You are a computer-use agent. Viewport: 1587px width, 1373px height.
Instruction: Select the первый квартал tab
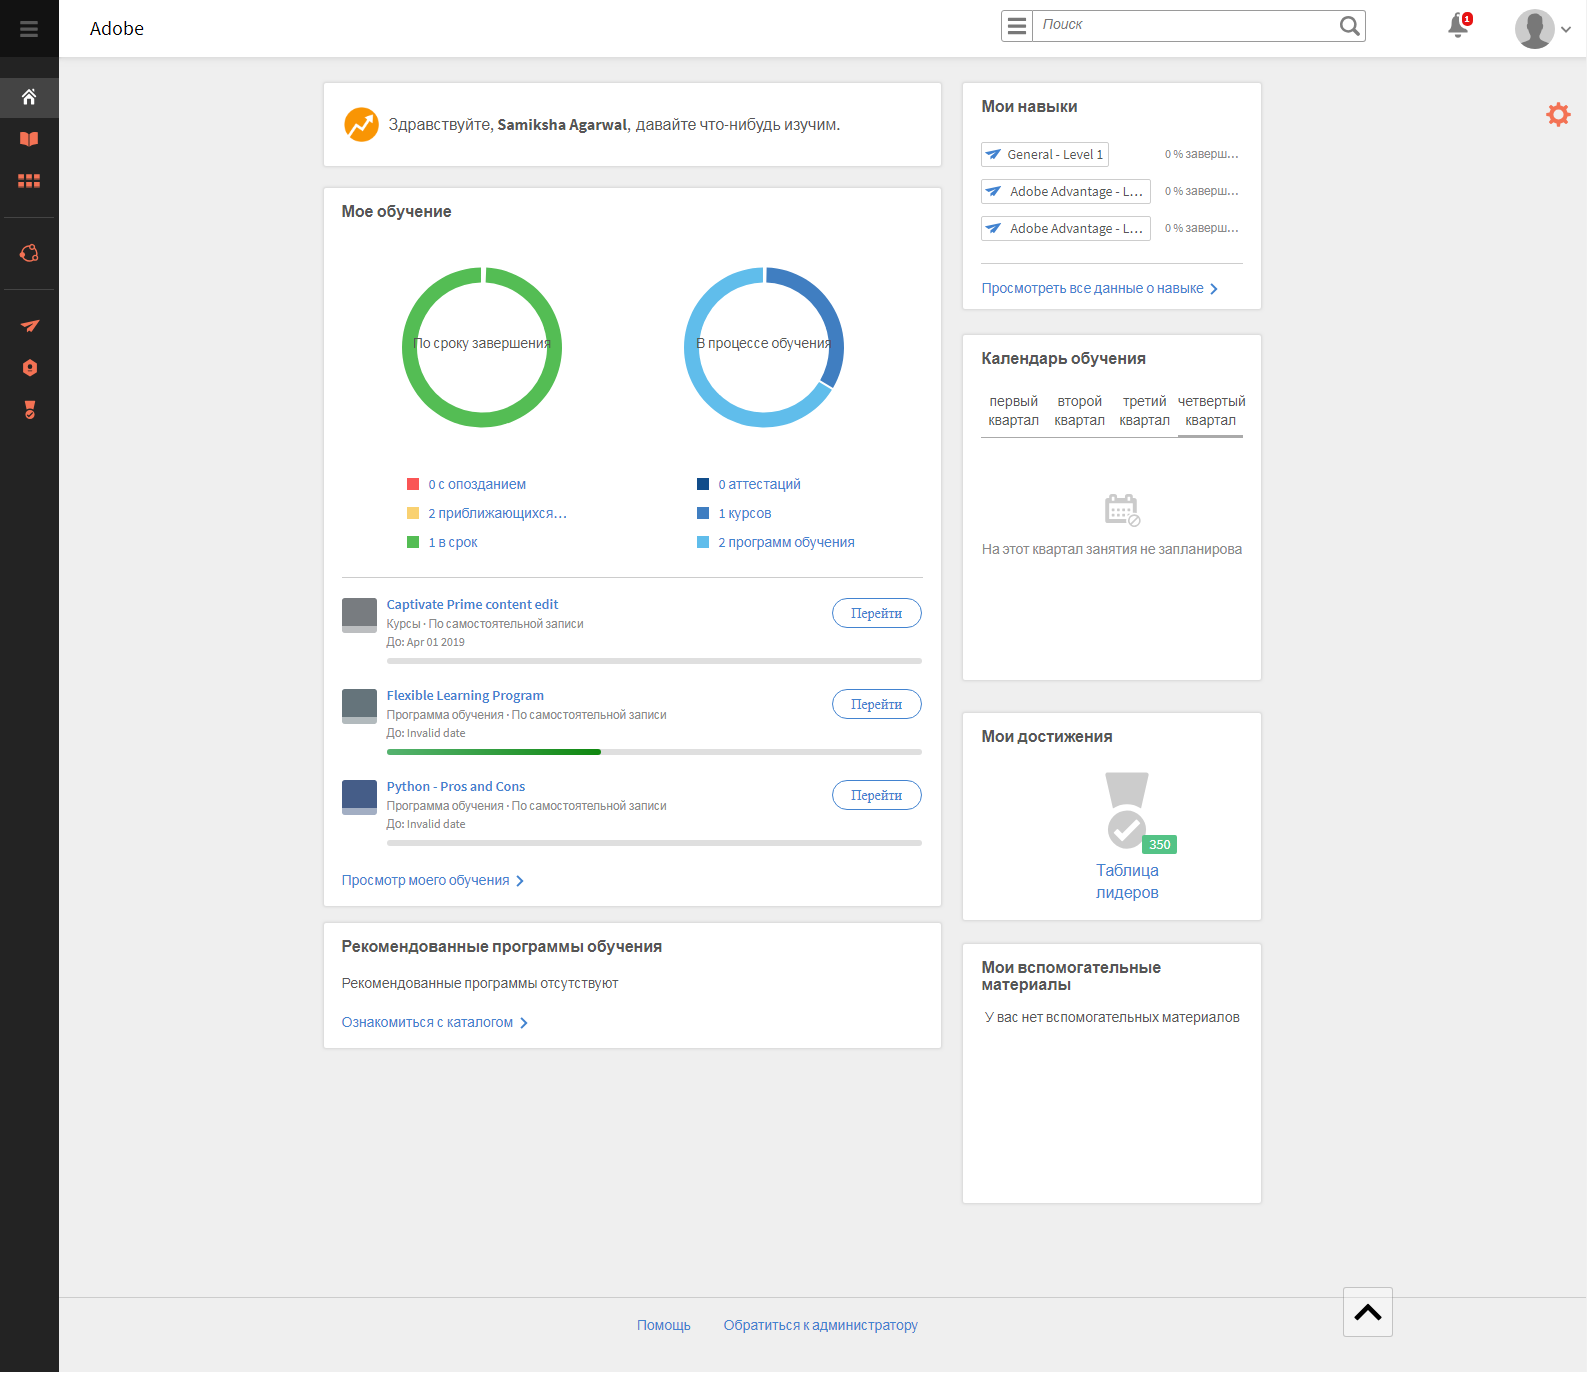[x=1013, y=411]
